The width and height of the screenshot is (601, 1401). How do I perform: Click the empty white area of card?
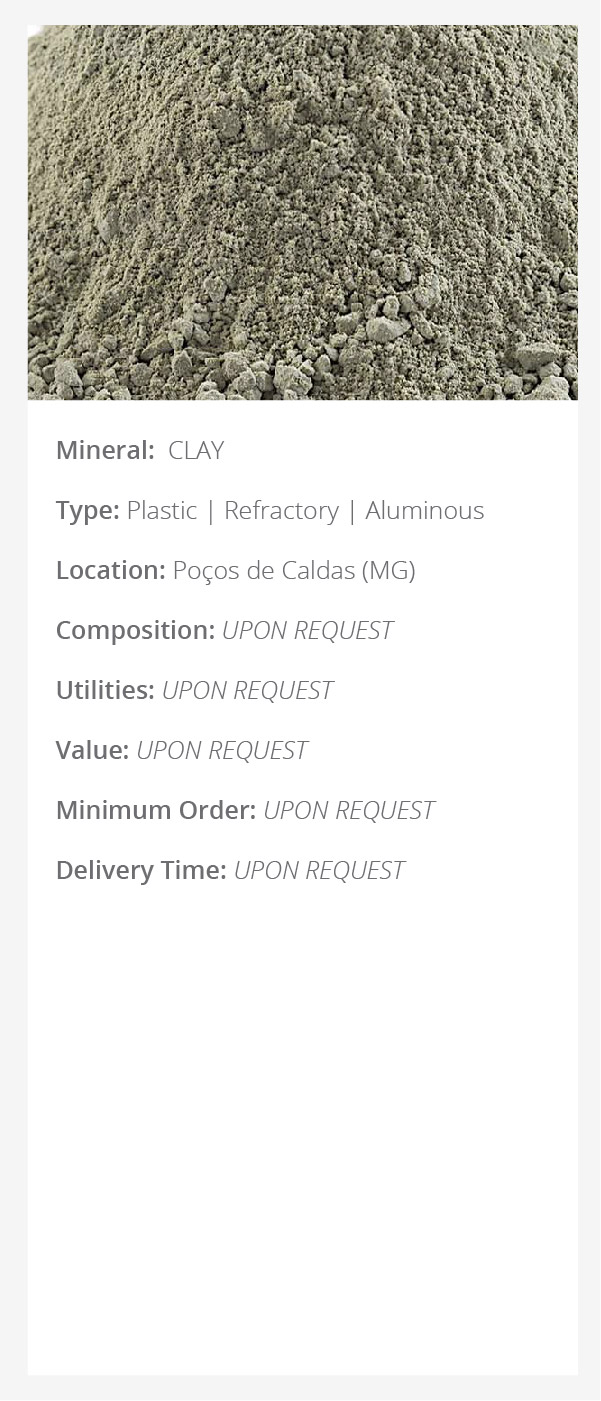click(x=302, y=1130)
